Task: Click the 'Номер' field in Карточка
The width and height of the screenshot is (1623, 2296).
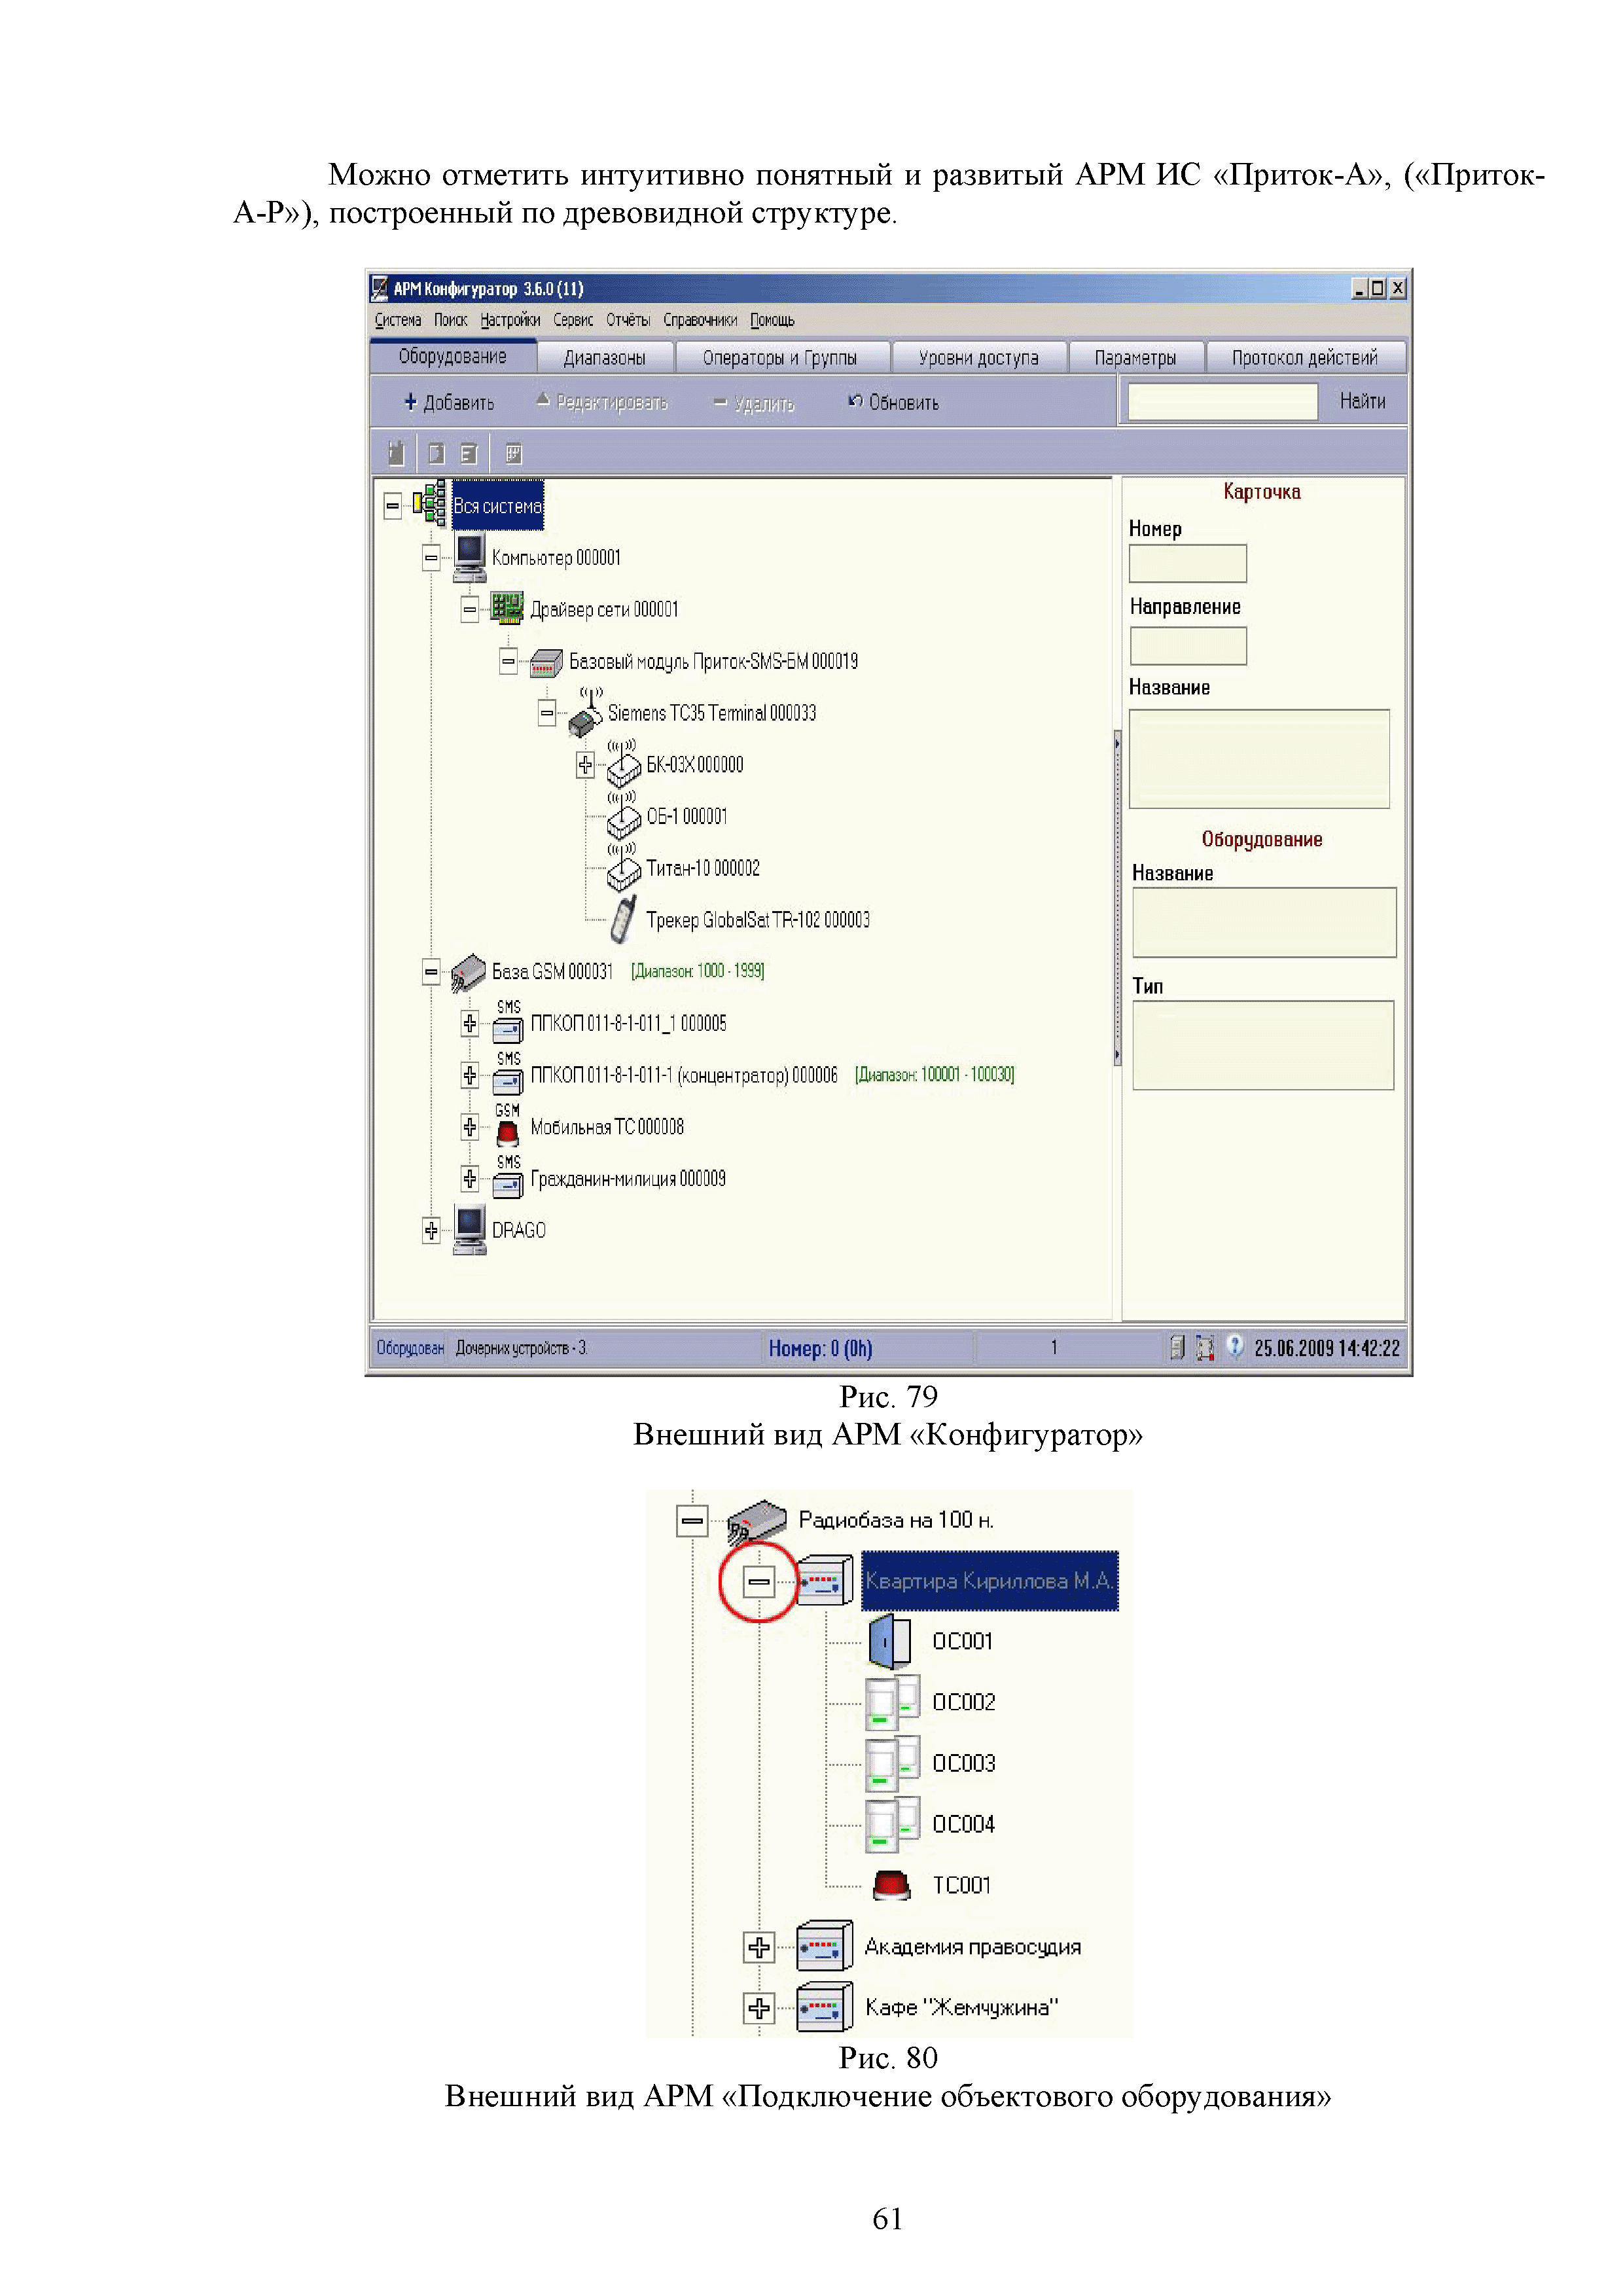Action: click(1187, 563)
